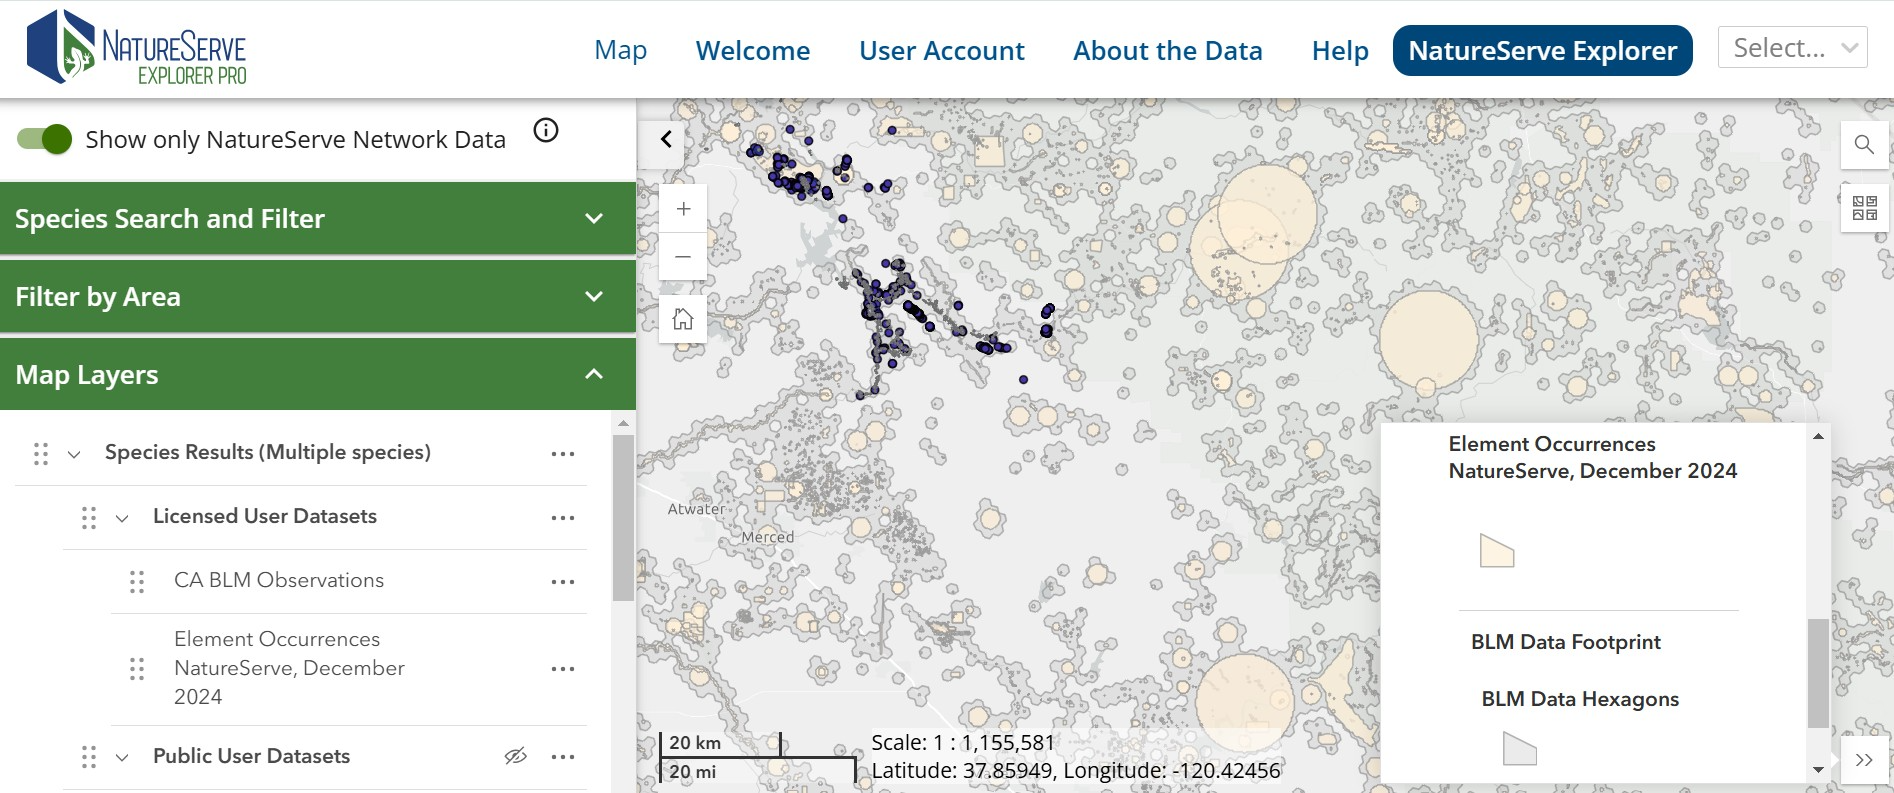Click the NatureServe Explorer Pro logo
The height and width of the screenshot is (793, 1894).
[137, 47]
